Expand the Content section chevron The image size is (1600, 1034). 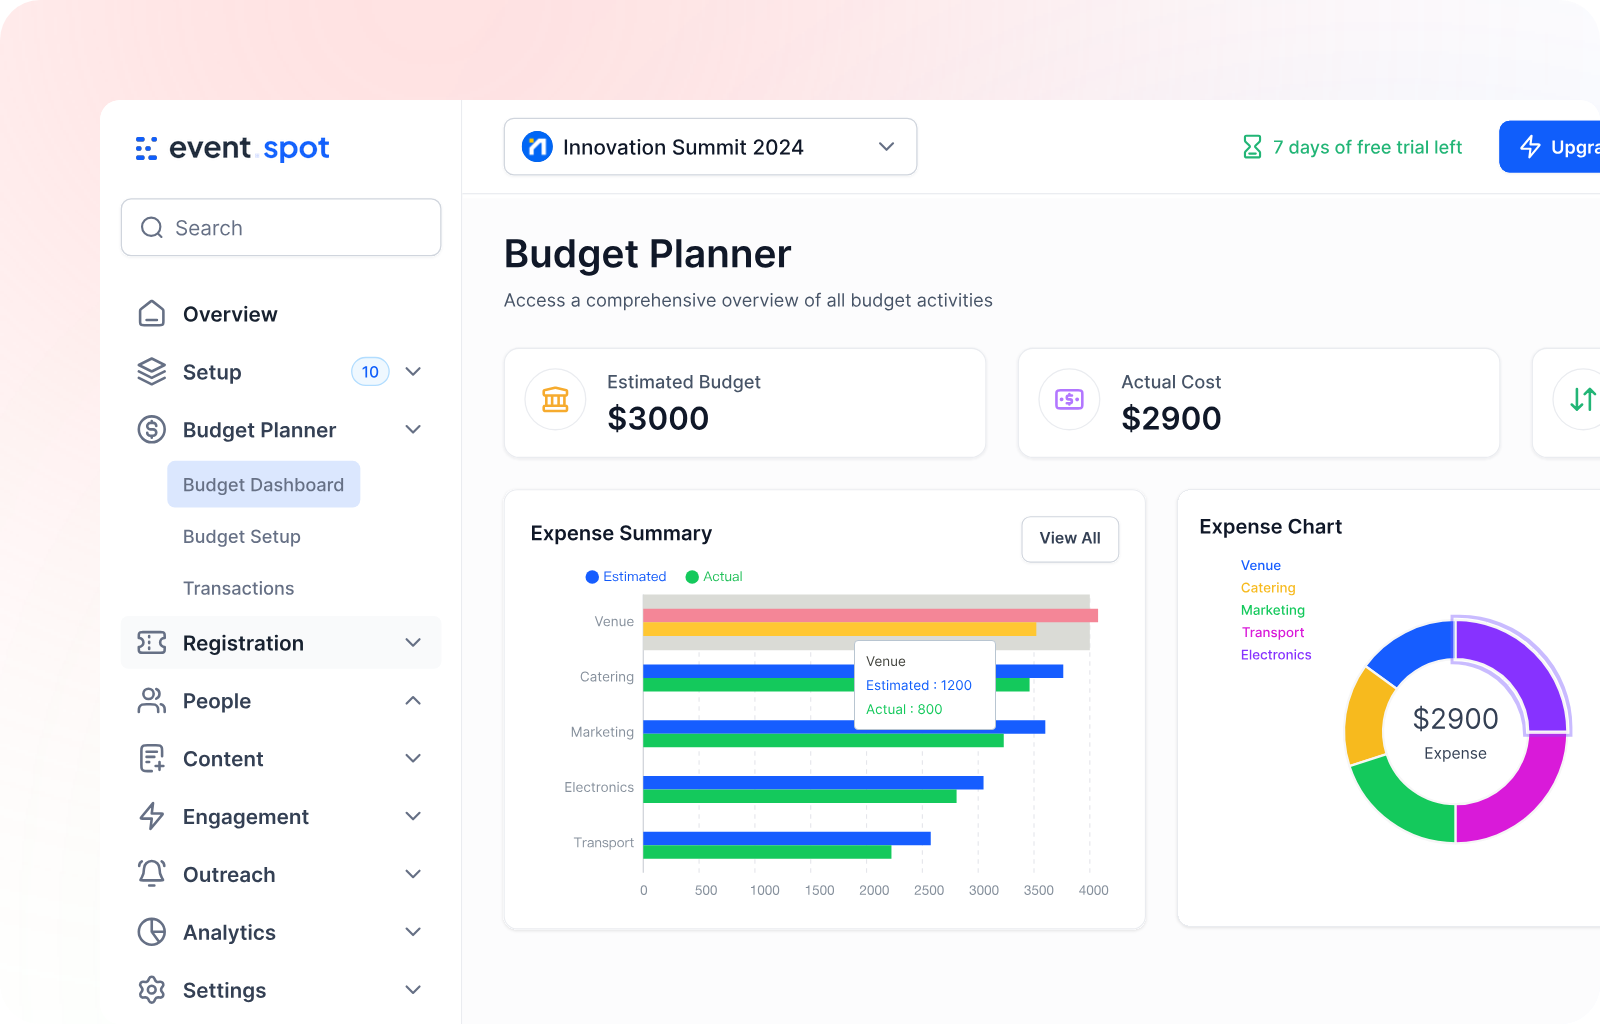pos(413,759)
